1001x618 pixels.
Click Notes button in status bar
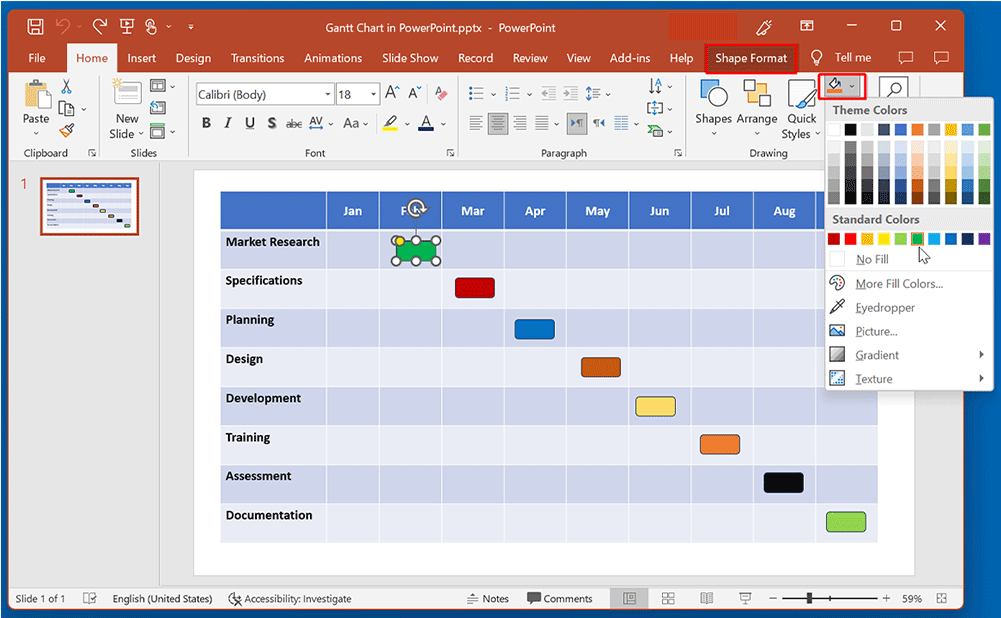coord(488,598)
